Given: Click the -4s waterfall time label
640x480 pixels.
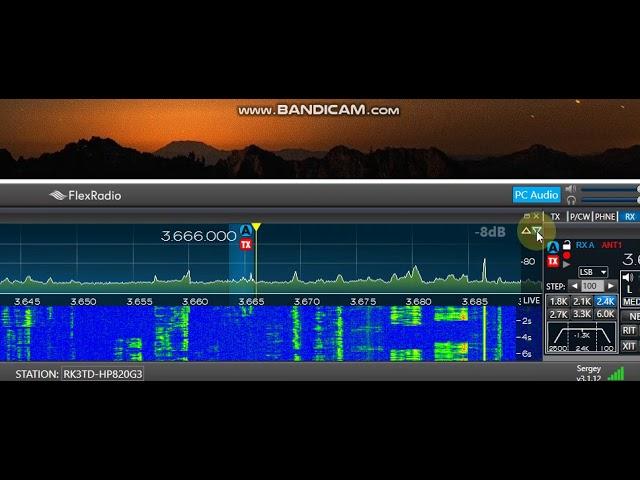Looking at the screenshot, I should click(524, 338).
